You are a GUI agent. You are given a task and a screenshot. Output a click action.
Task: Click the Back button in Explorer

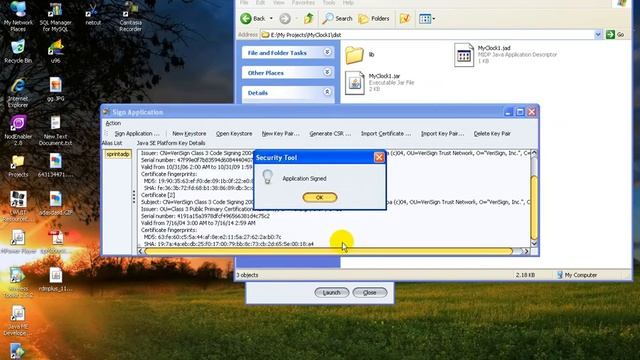pos(253,18)
